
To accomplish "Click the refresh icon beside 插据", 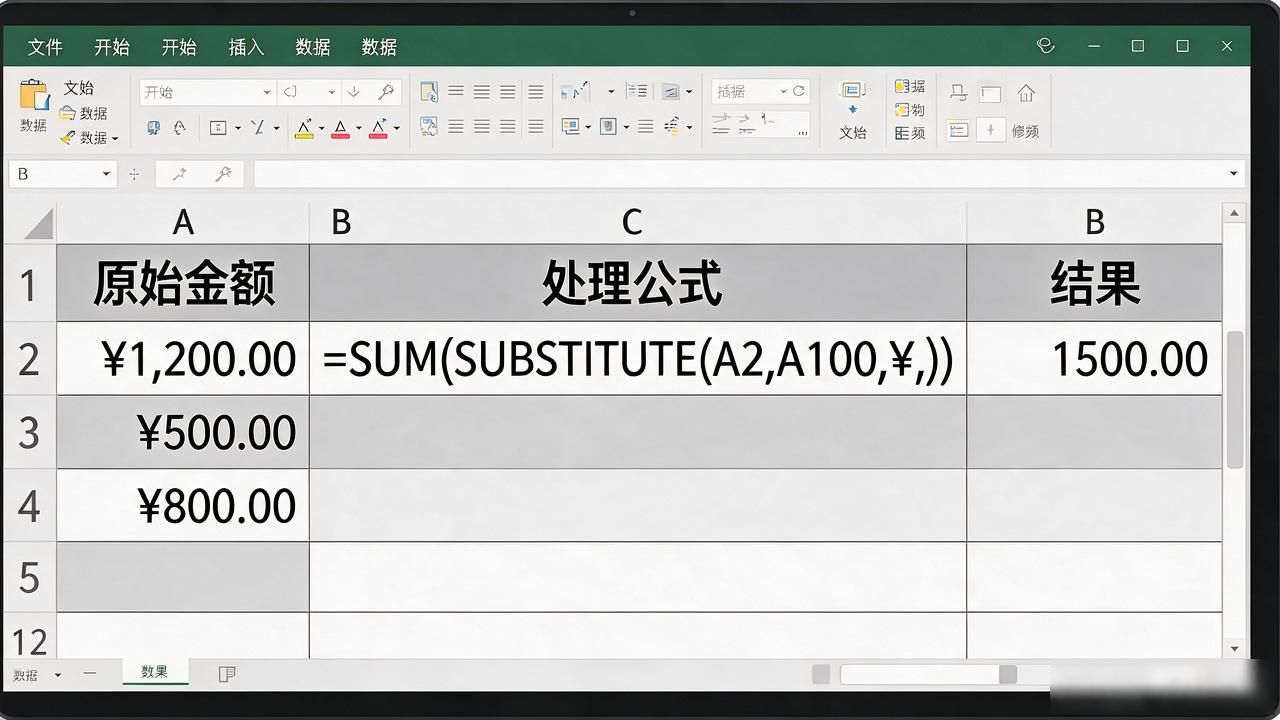I will click(x=798, y=91).
